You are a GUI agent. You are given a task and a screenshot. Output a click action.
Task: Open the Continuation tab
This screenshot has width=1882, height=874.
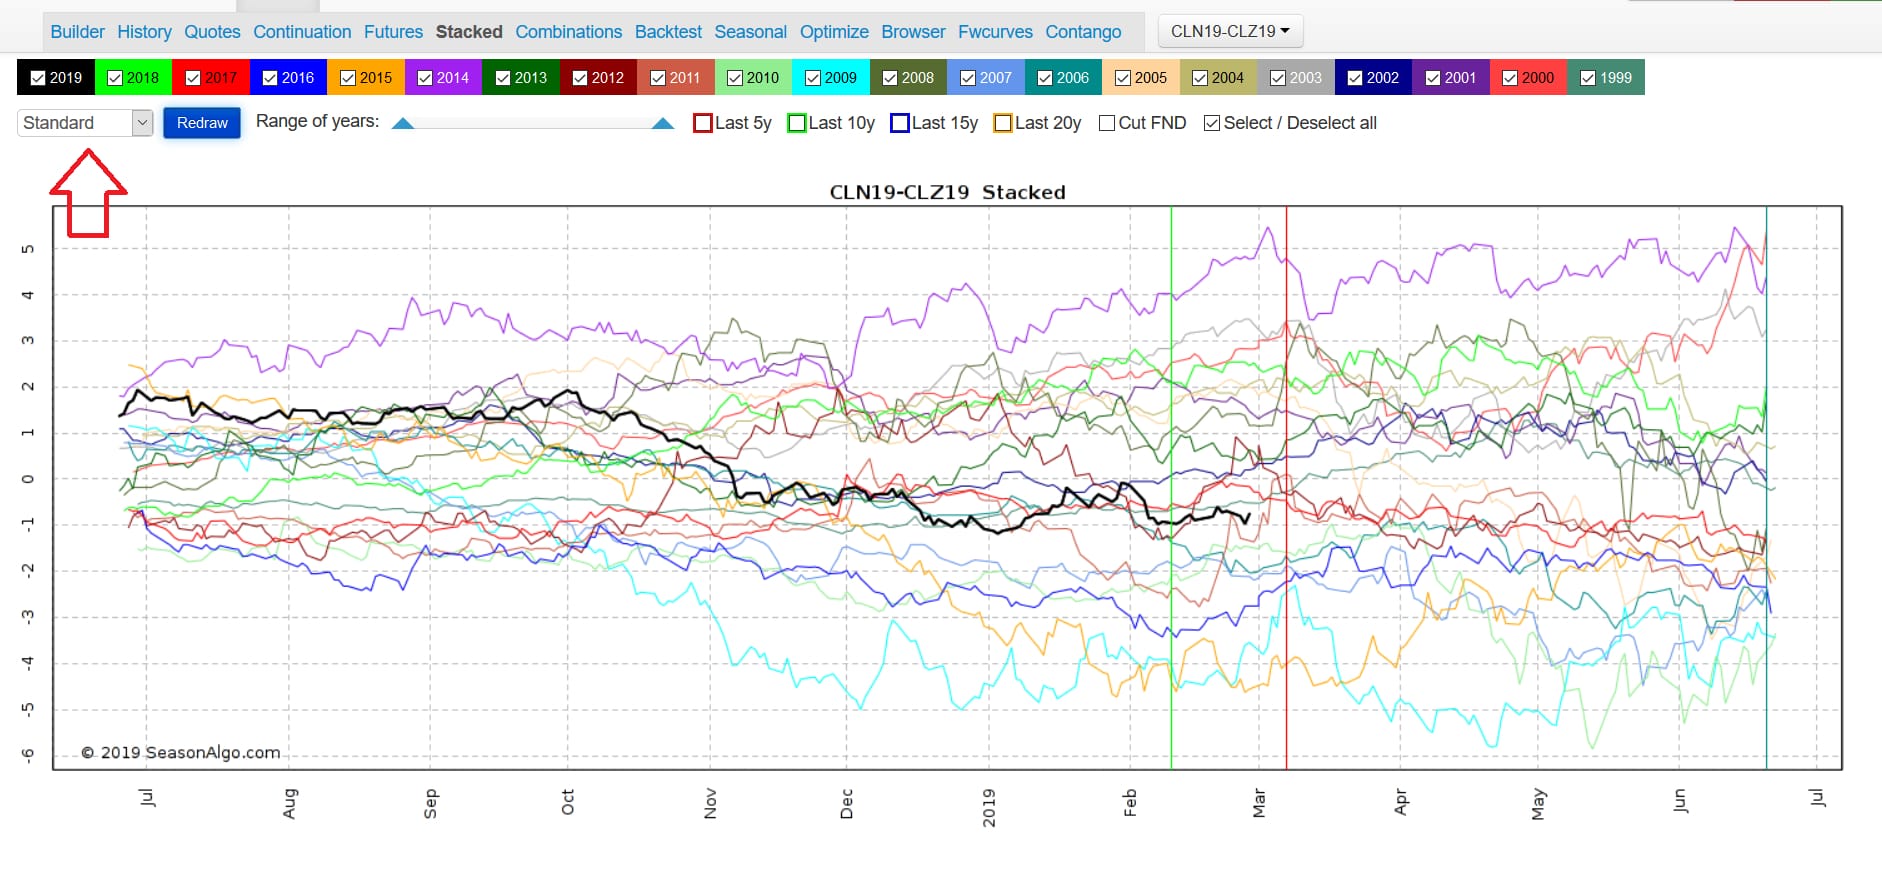click(x=302, y=32)
